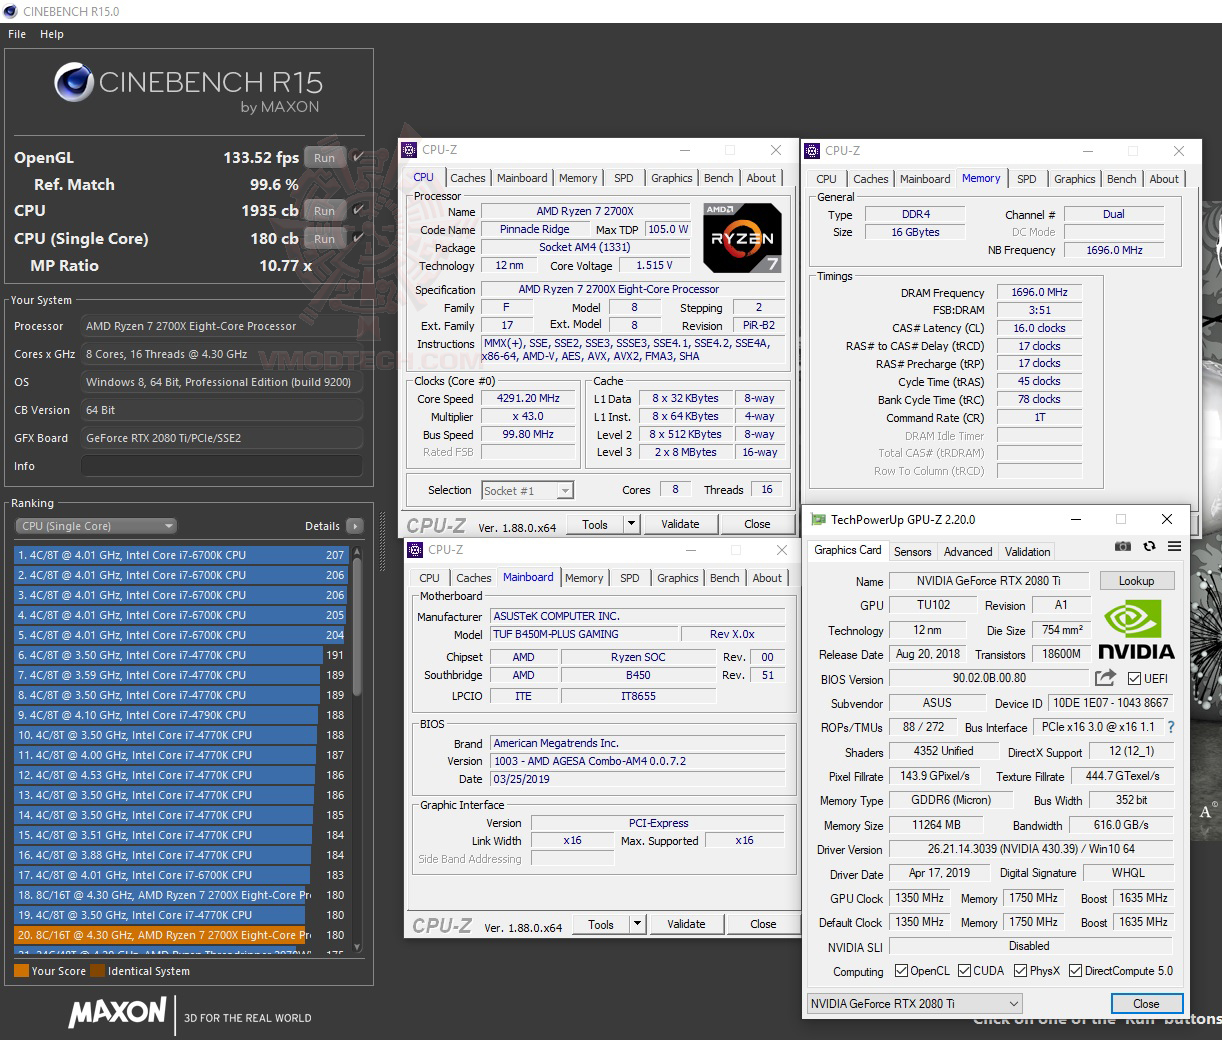The height and width of the screenshot is (1040, 1222).
Task: Click the AMD Ryzen 7 logo in CPU-Z
Action: (742, 239)
